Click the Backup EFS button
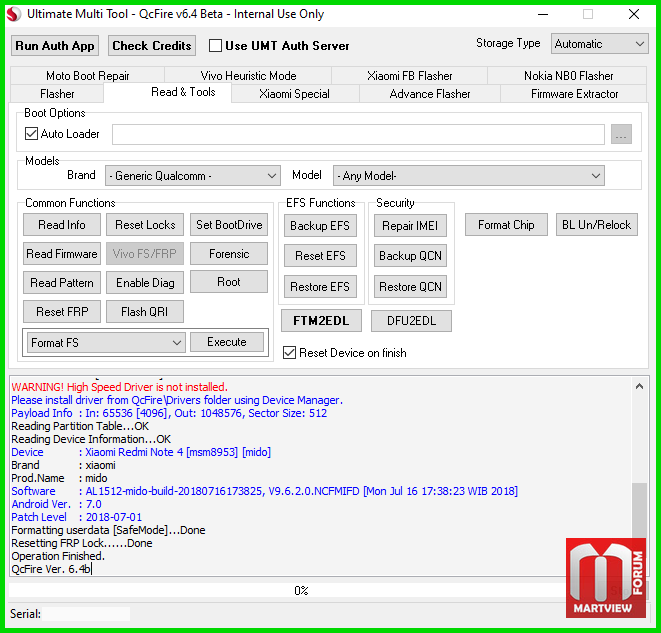 coord(320,226)
